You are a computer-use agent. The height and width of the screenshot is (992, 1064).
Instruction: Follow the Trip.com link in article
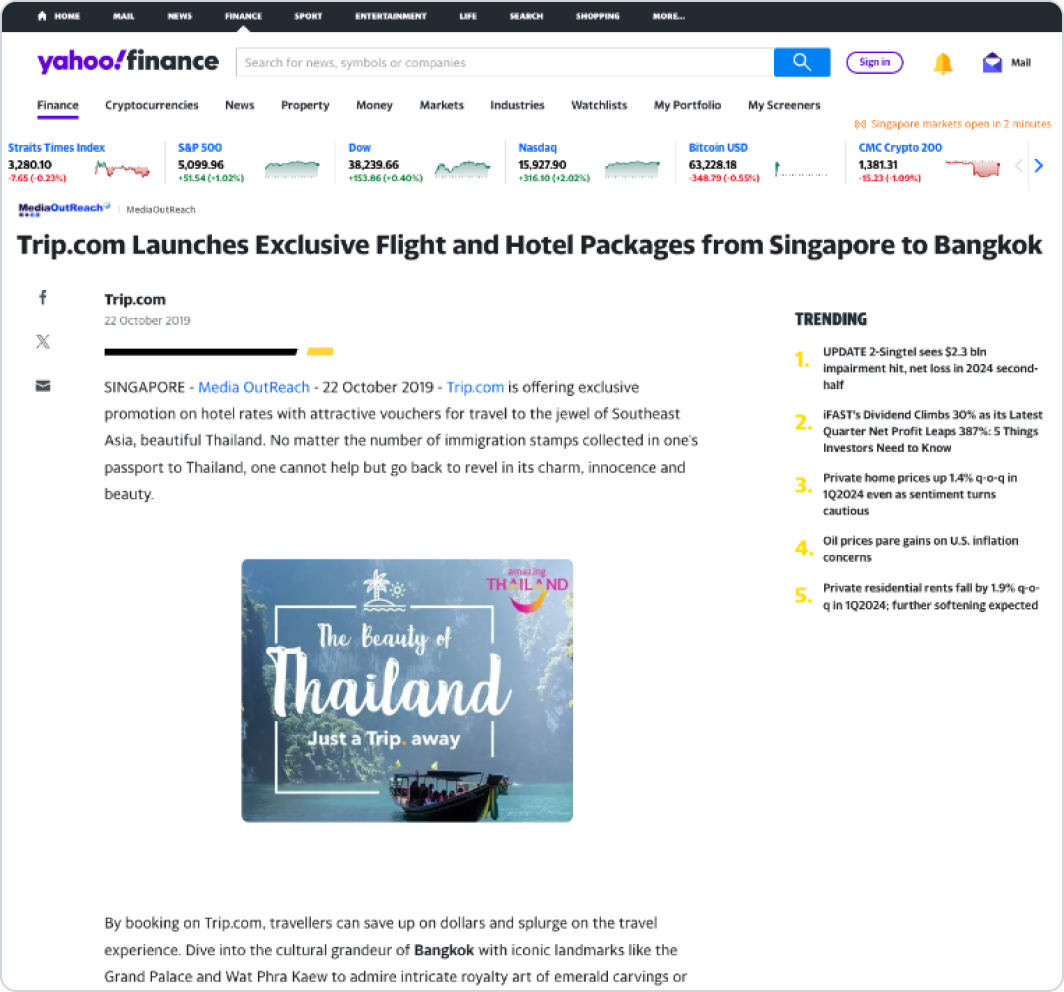pos(475,387)
